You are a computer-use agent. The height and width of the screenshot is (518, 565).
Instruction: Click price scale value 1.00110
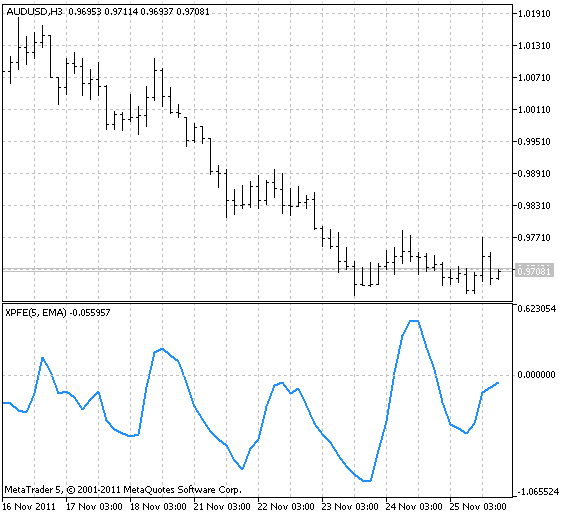pos(534,110)
